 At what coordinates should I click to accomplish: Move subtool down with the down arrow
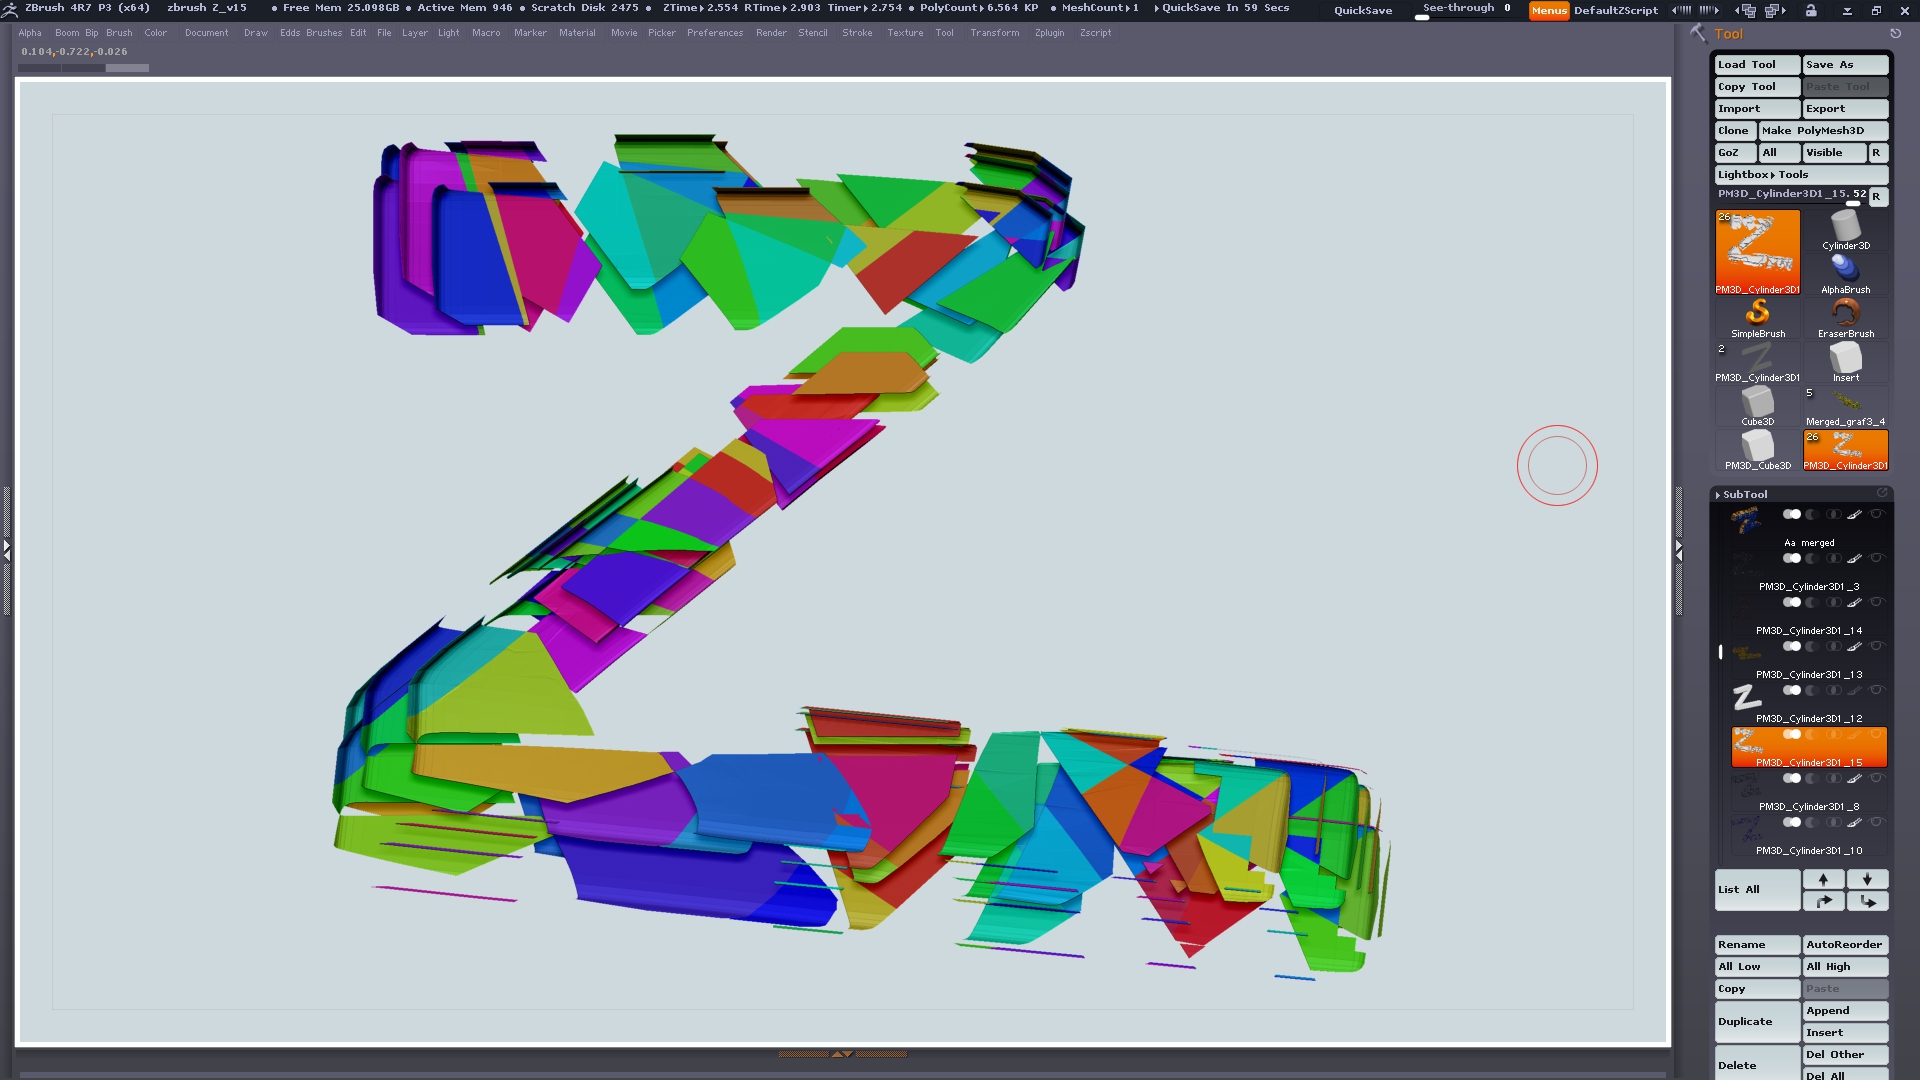click(x=1866, y=879)
